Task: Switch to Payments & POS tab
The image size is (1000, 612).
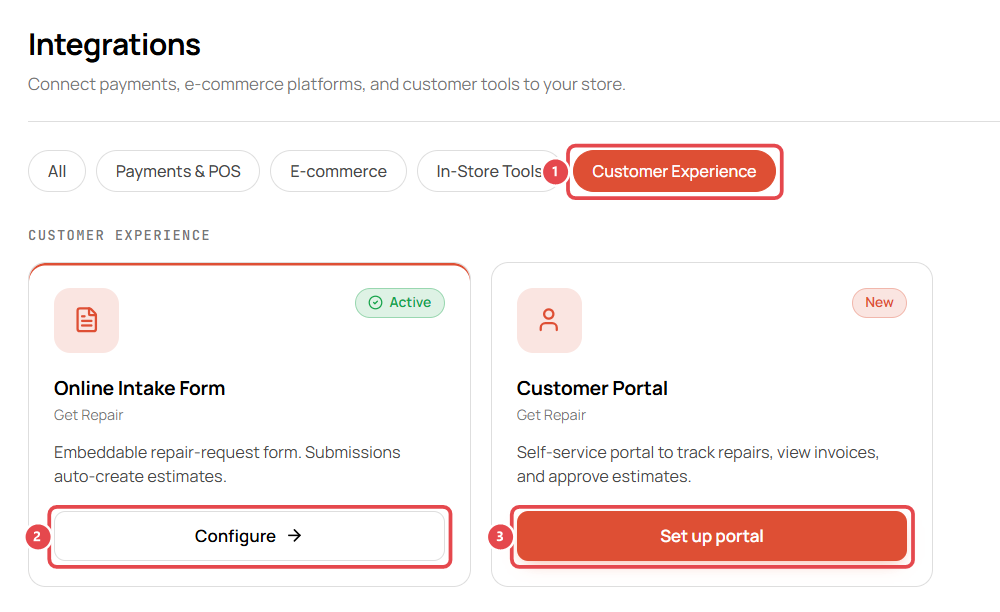Action: tap(178, 171)
